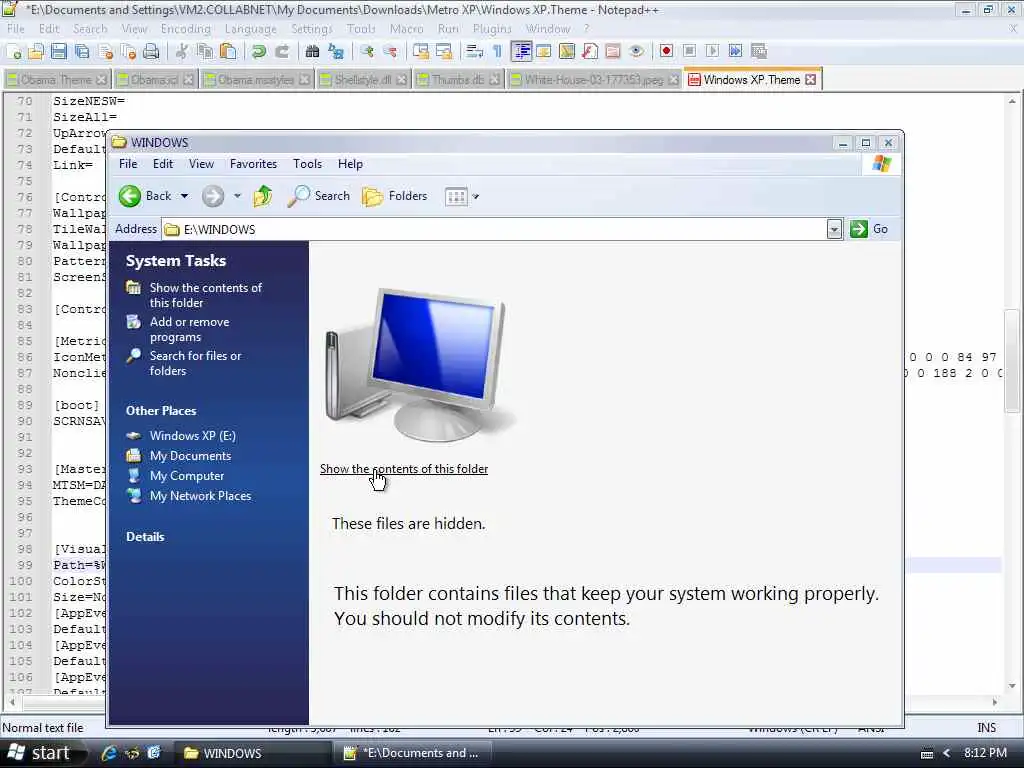Click 'Search for files or folders' task
This screenshot has height=768, width=1024.
coord(195,363)
